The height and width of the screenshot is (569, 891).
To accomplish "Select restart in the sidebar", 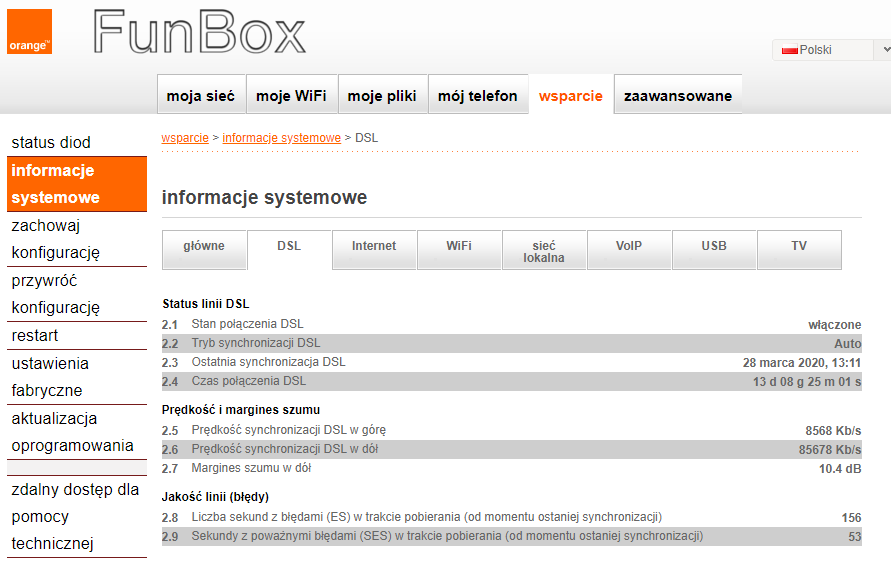I will point(35,336).
